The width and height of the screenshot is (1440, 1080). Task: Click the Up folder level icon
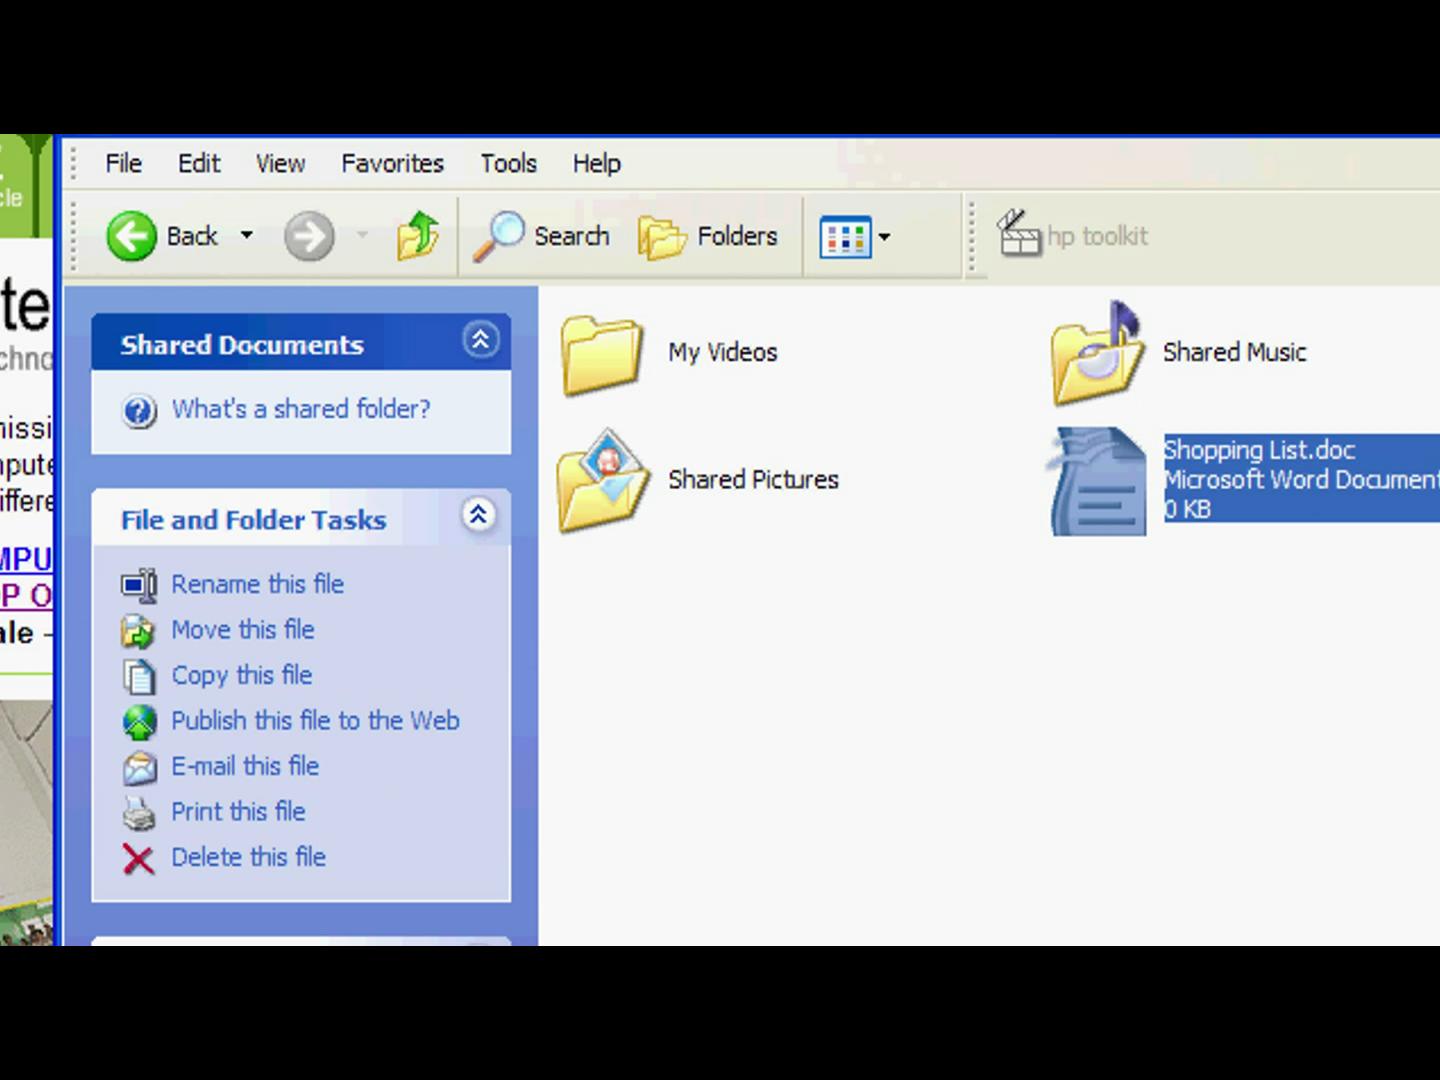[x=418, y=237]
